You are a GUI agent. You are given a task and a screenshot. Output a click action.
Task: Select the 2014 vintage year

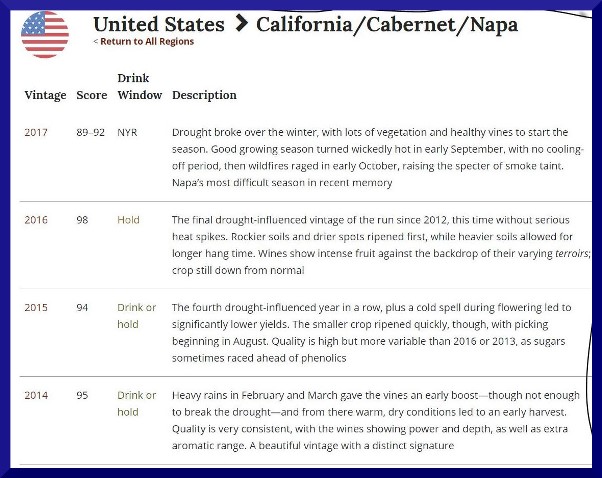point(36,395)
